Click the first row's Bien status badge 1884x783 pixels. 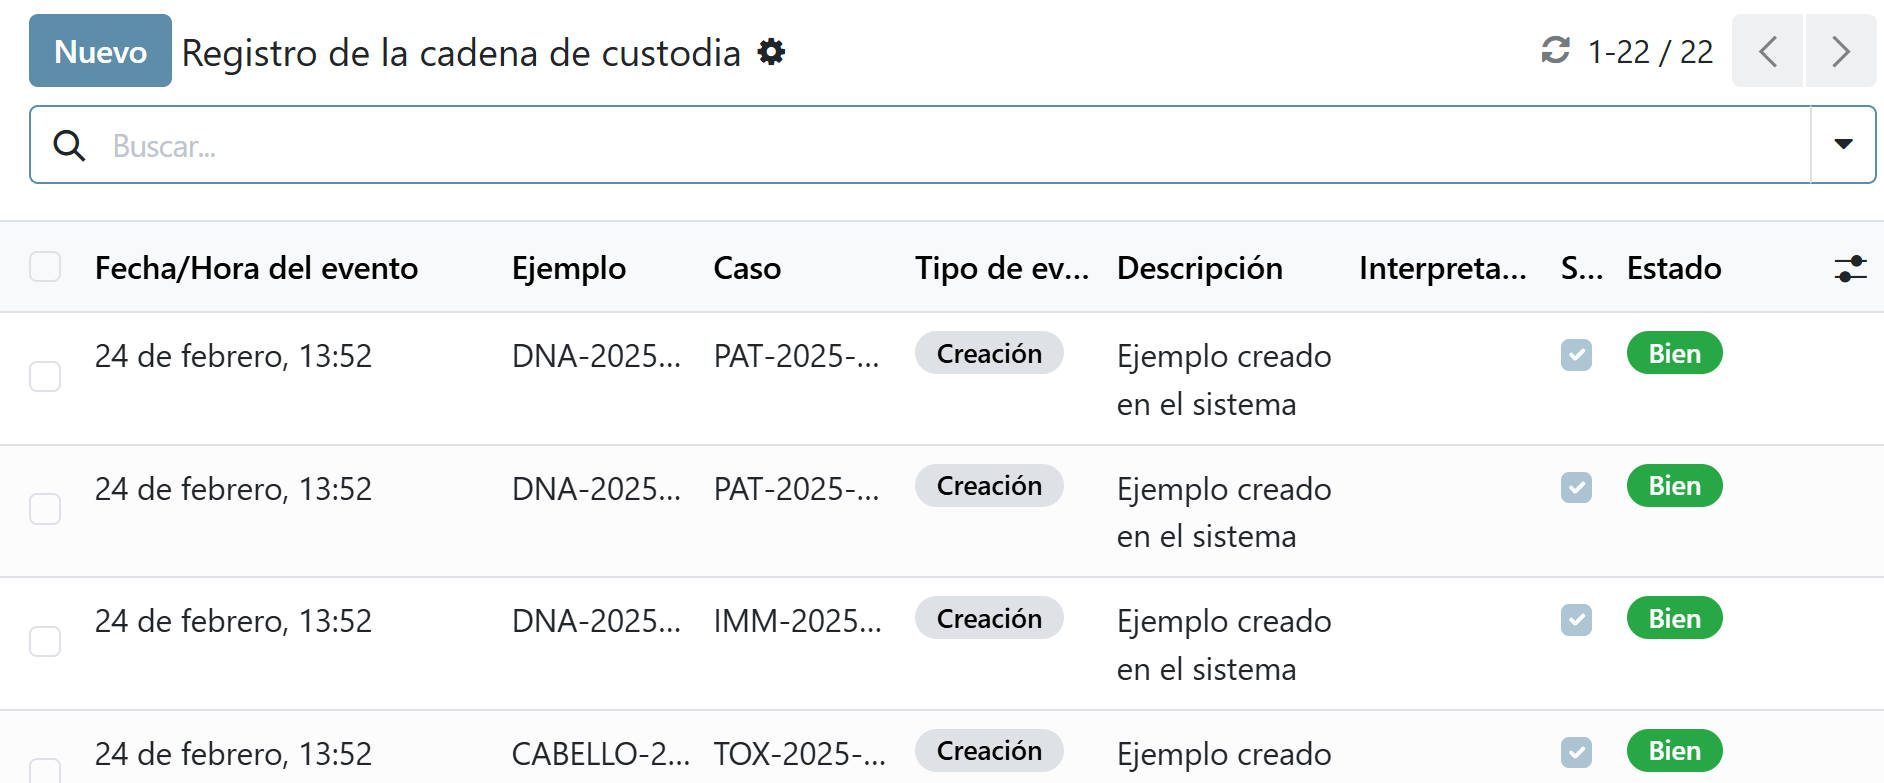1674,354
